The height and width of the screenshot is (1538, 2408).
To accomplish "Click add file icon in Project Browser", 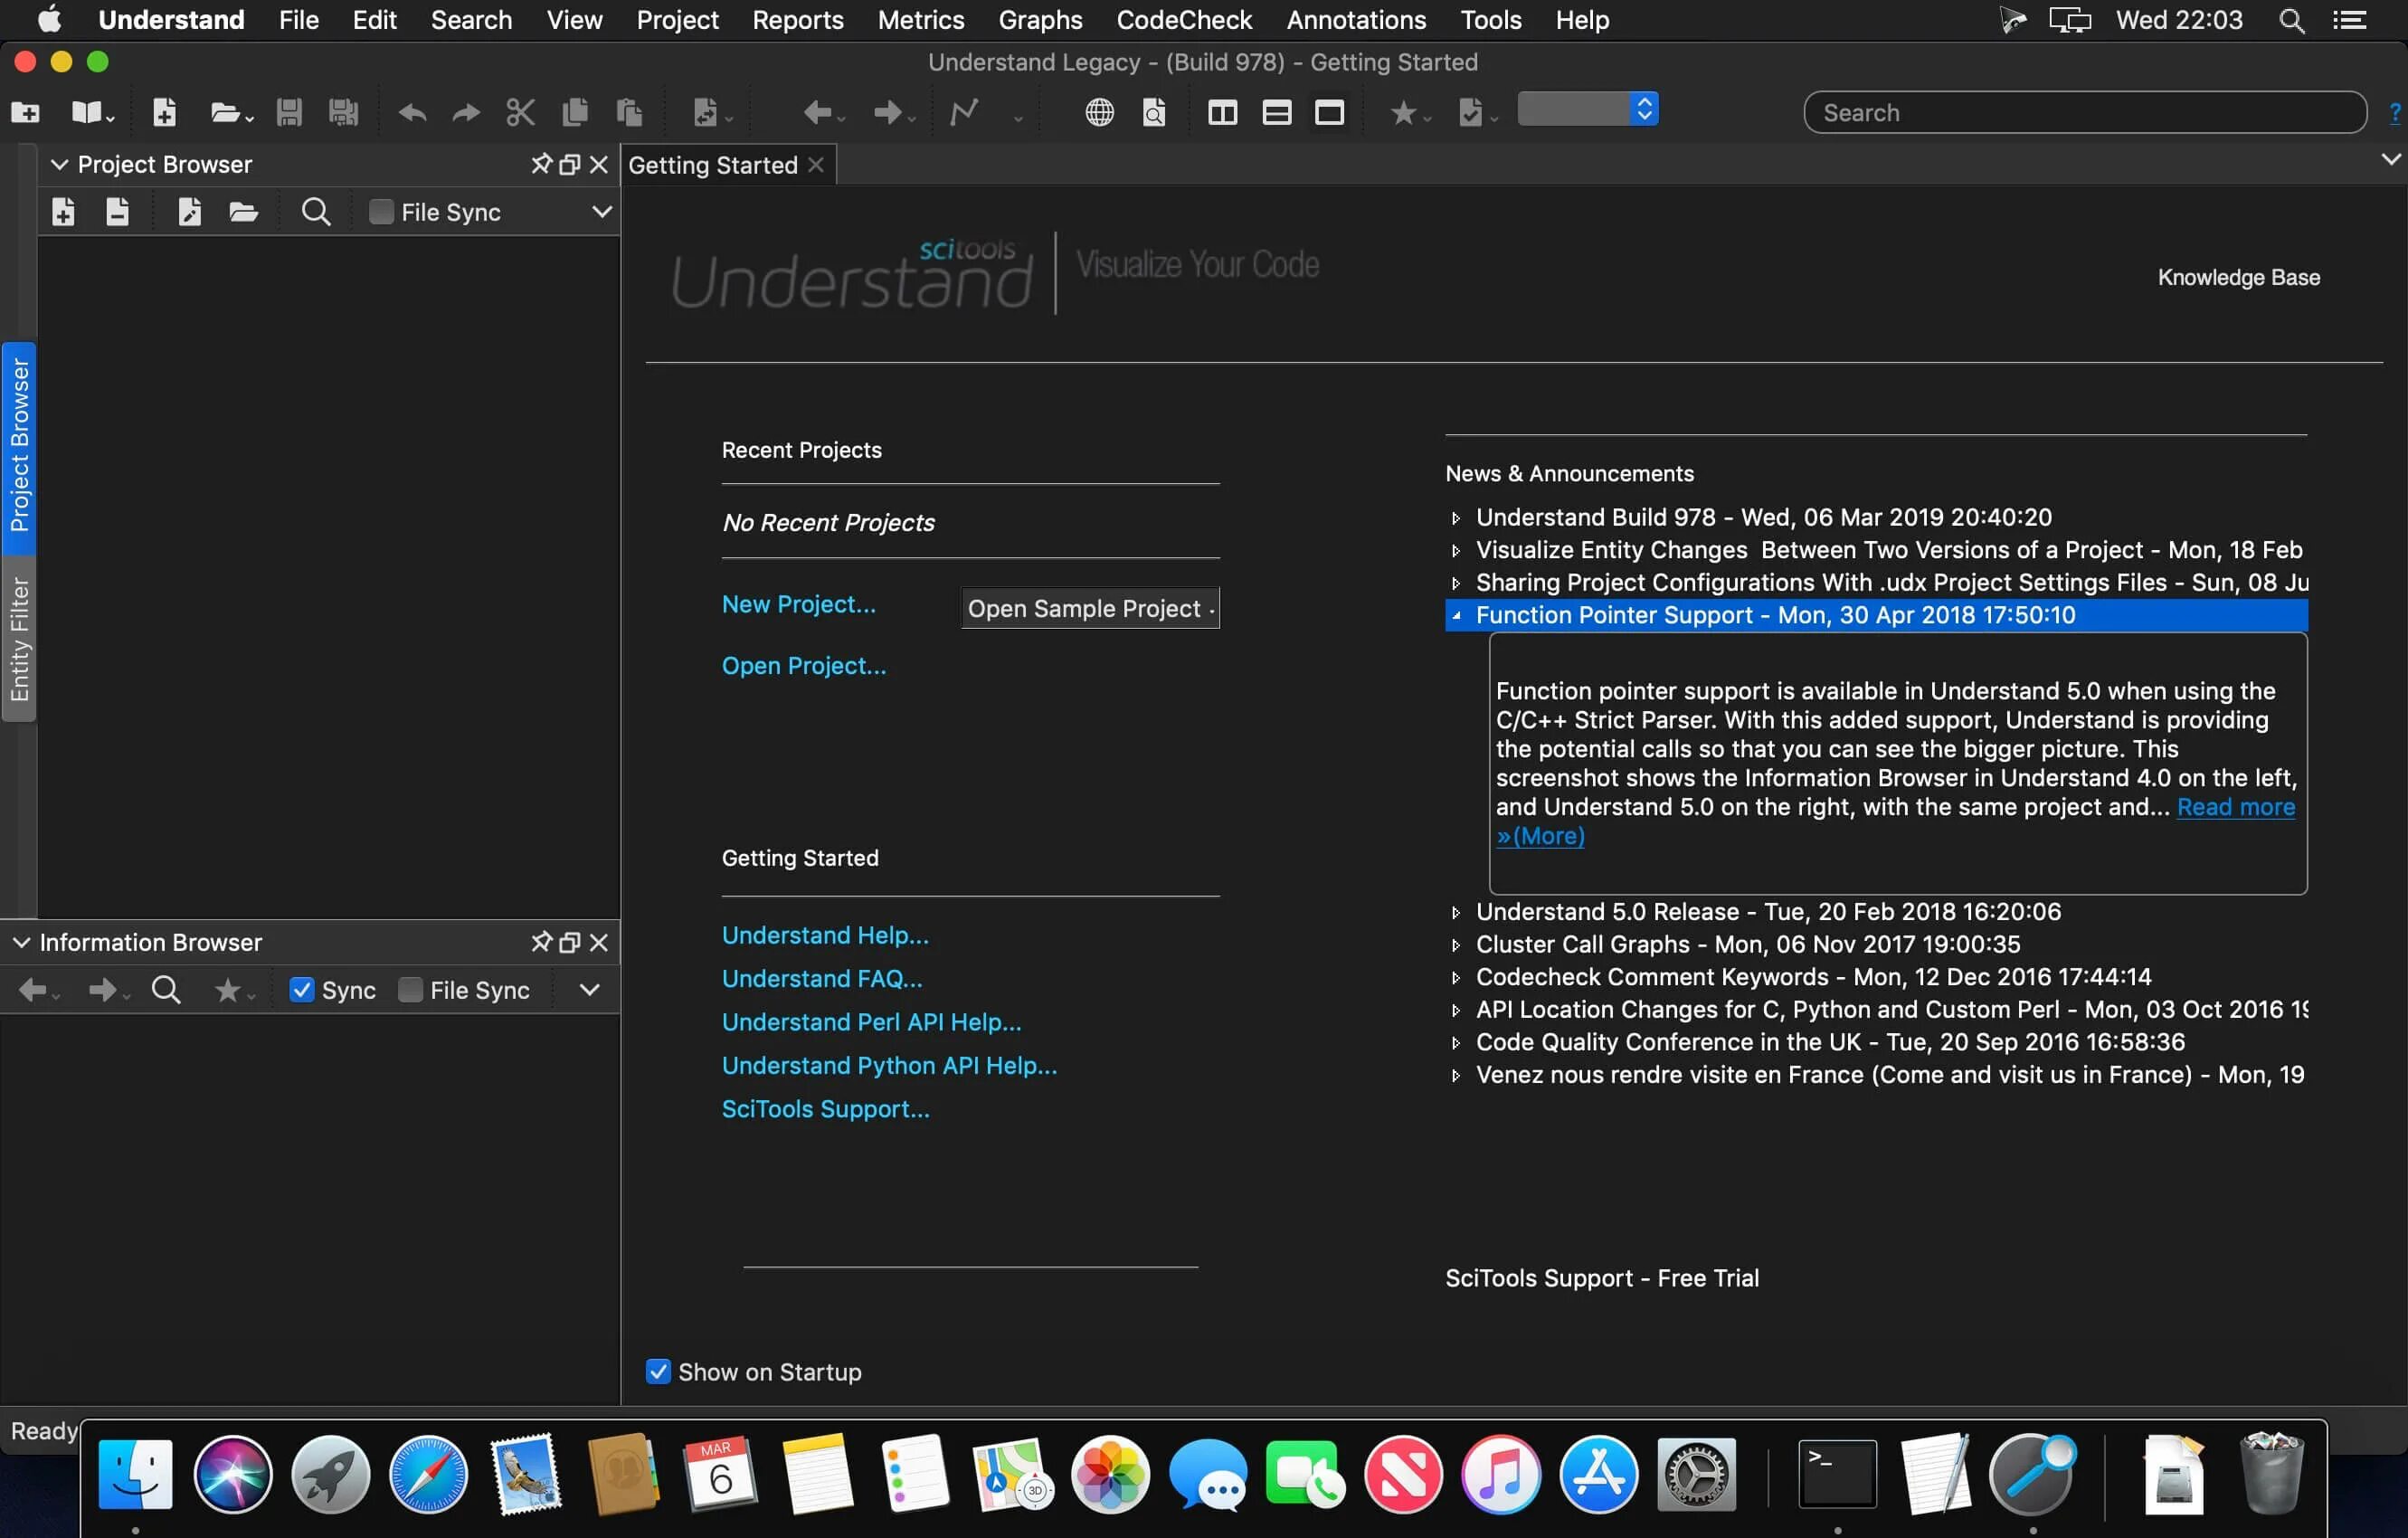I will pyautogui.click(x=63, y=212).
